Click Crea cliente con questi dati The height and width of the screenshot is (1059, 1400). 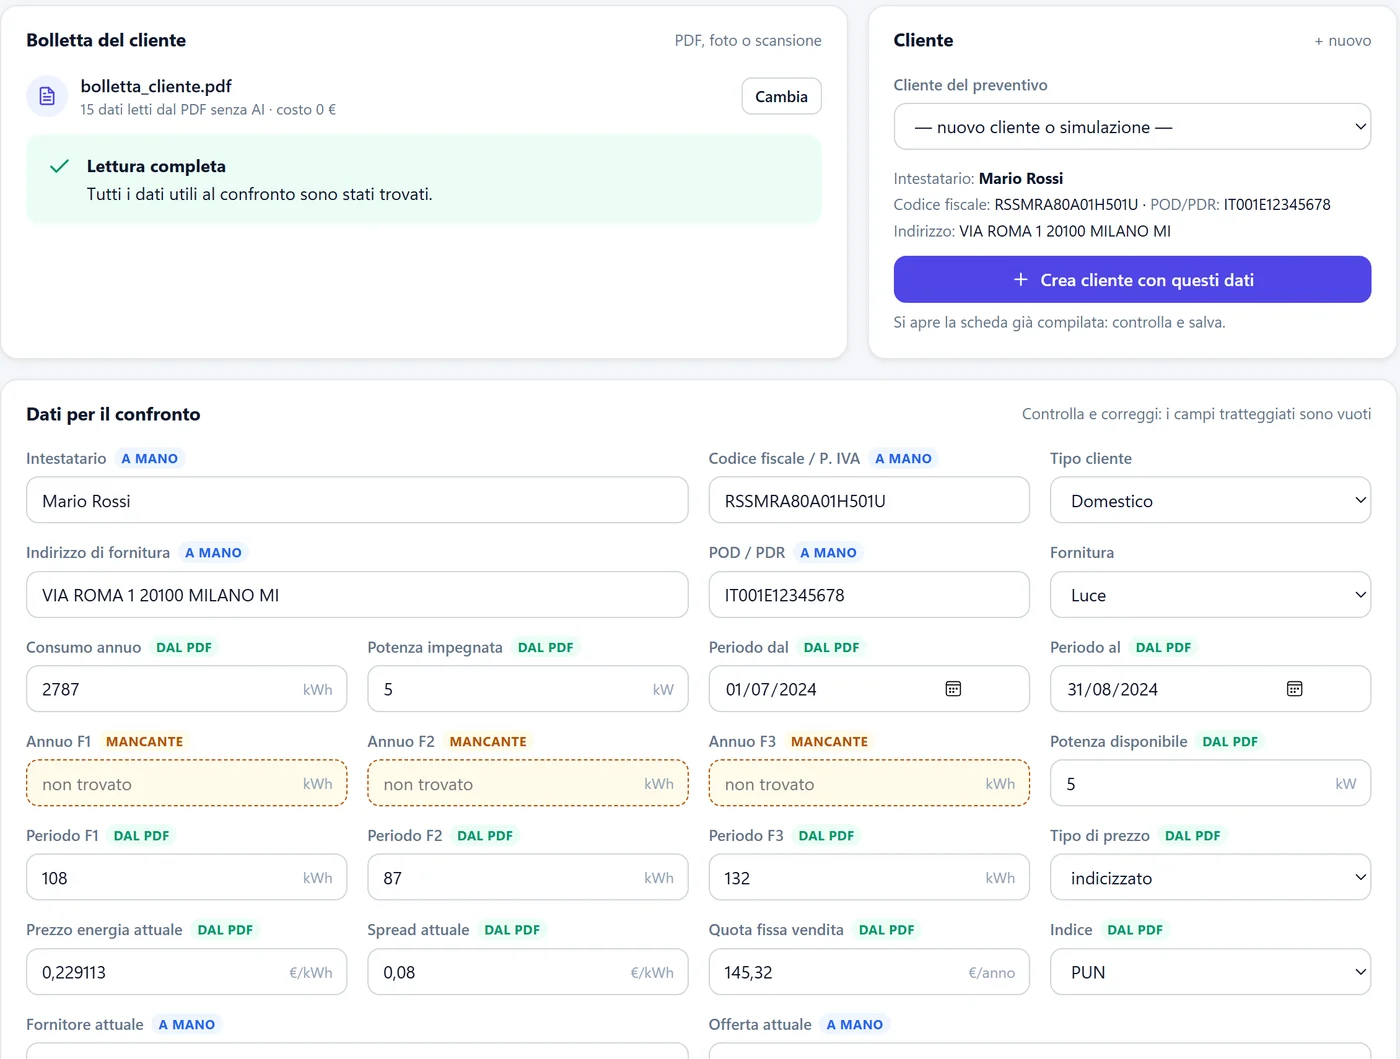click(x=1132, y=280)
